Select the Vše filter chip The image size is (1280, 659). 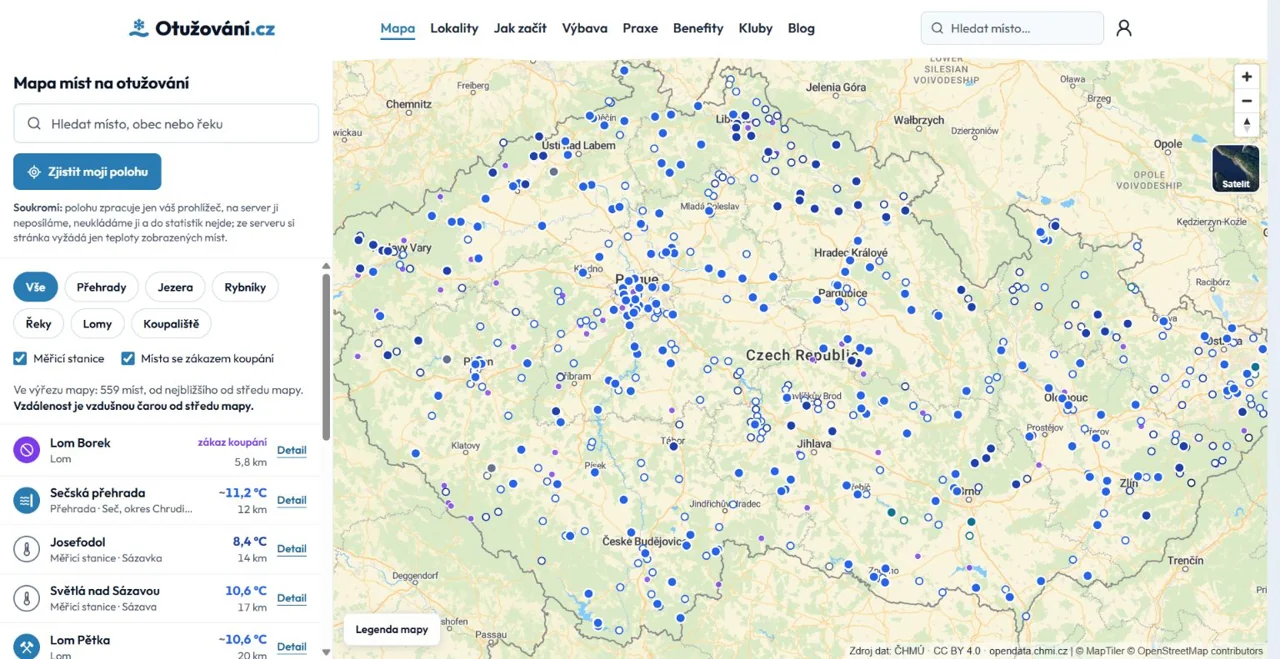(x=36, y=287)
